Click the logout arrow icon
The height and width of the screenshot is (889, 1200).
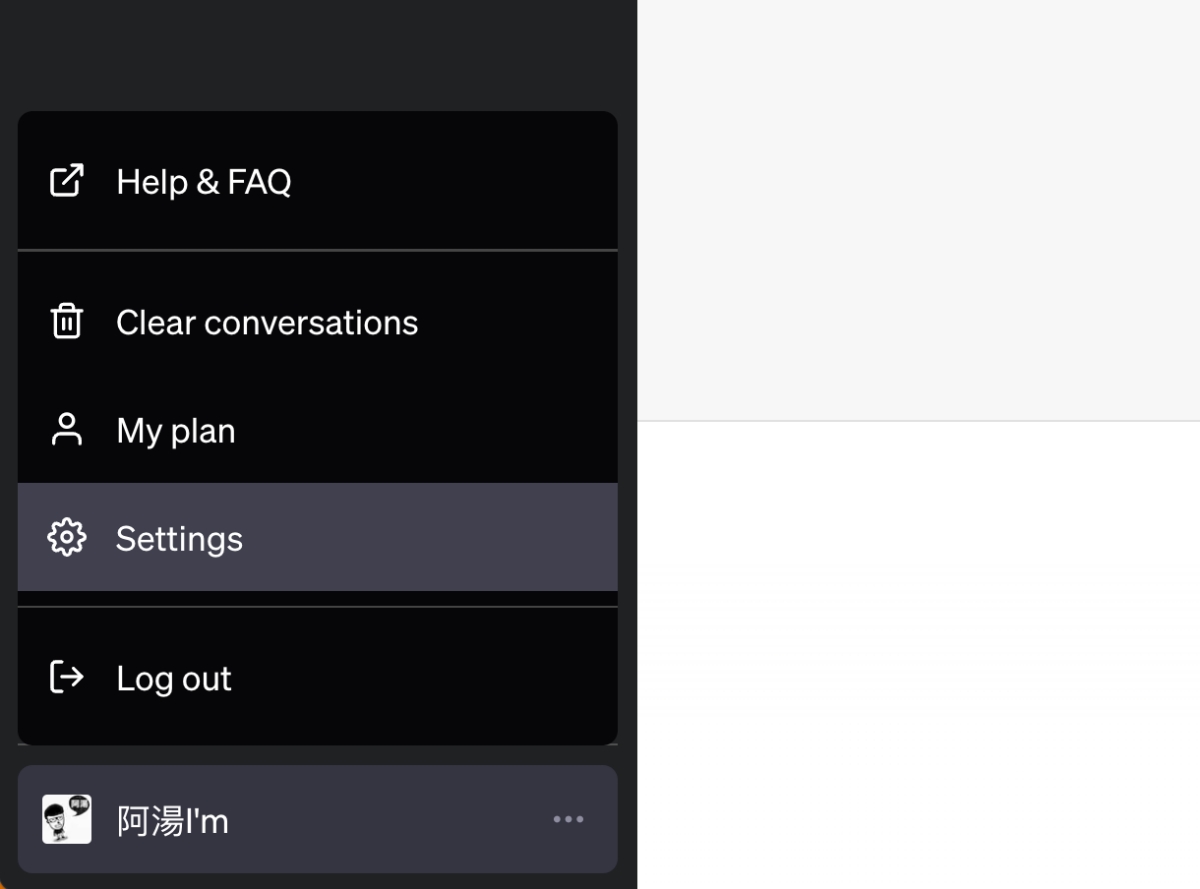pos(66,678)
